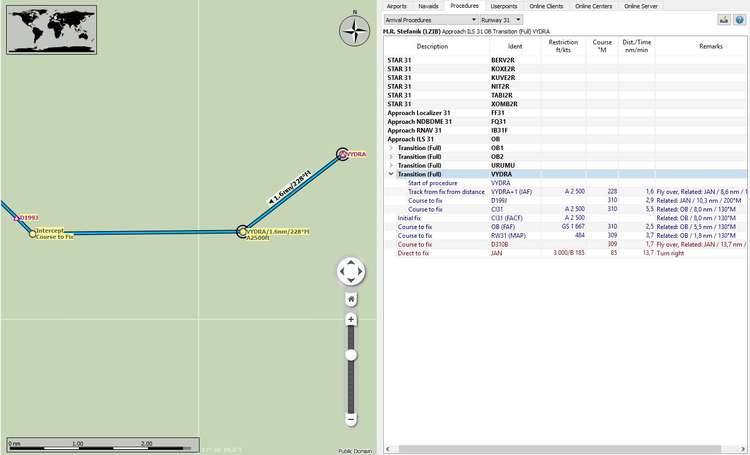The image size is (750, 455).
Task: Click the help question mark icon
Action: (x=740, y=19)
